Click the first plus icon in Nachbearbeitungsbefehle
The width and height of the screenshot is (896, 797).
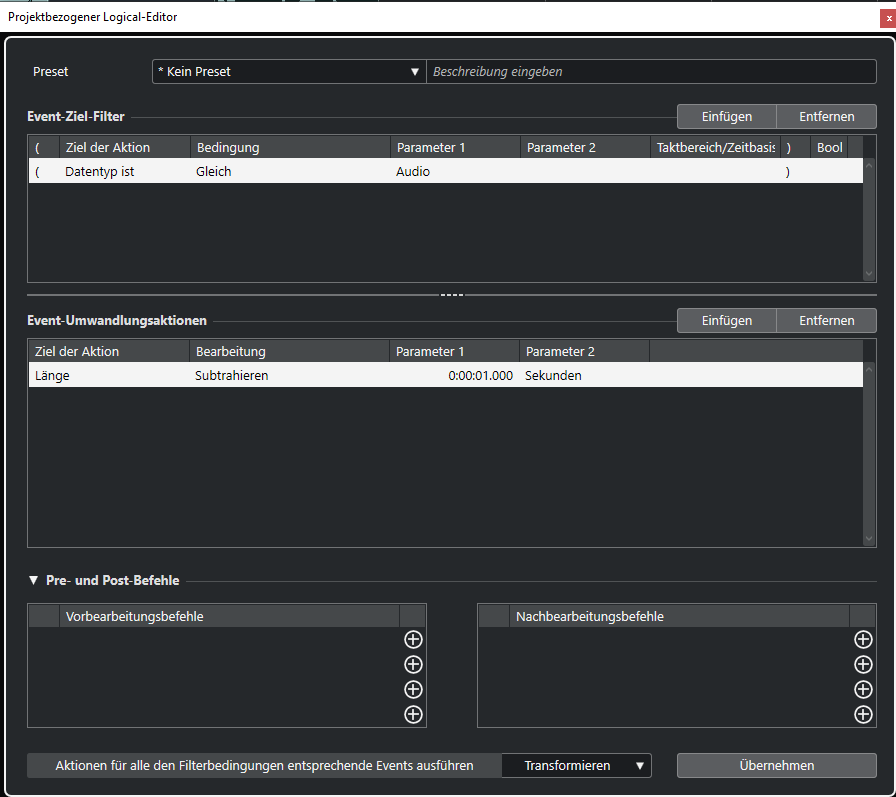point(863,639)
